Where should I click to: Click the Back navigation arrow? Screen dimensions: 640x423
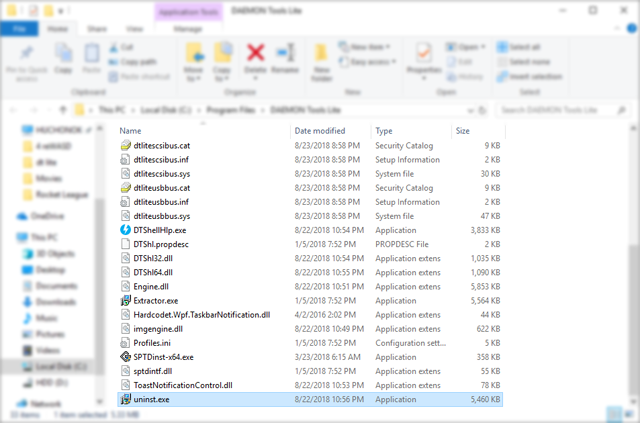(13, 110)
